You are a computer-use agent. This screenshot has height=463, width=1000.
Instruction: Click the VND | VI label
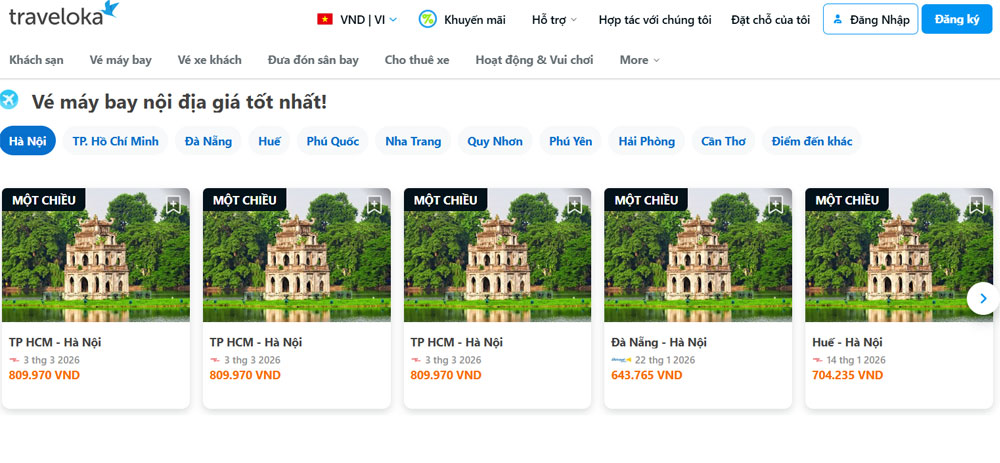click(363, 20)
